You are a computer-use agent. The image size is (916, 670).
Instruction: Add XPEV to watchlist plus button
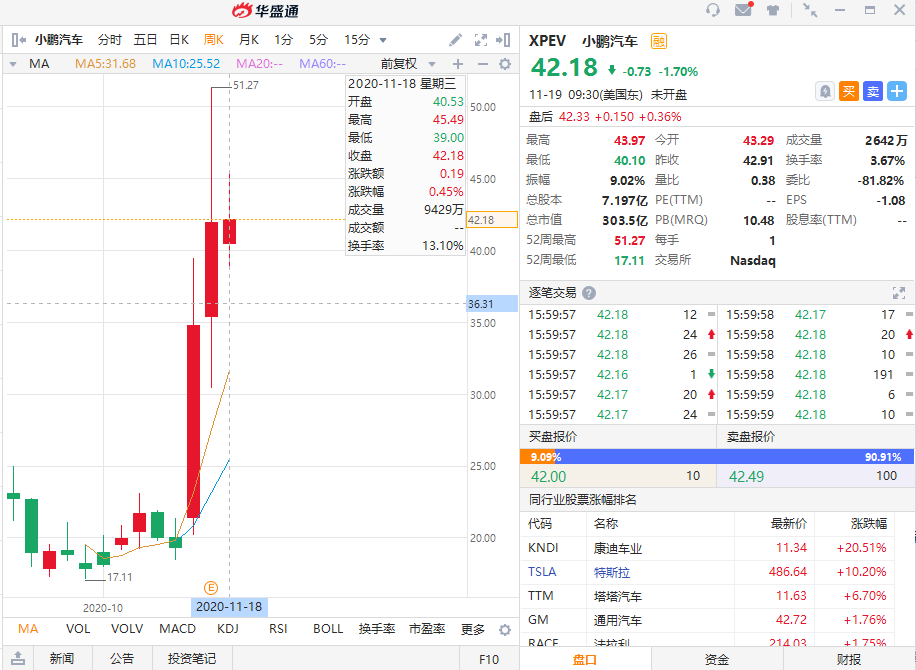coord(897,91)
